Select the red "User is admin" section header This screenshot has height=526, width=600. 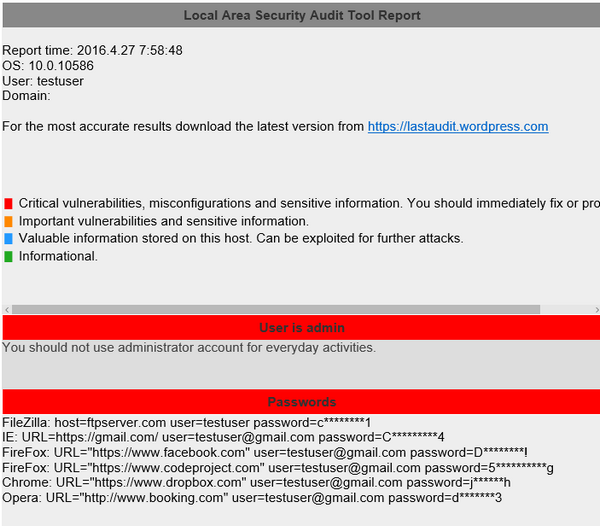[301, 328]
